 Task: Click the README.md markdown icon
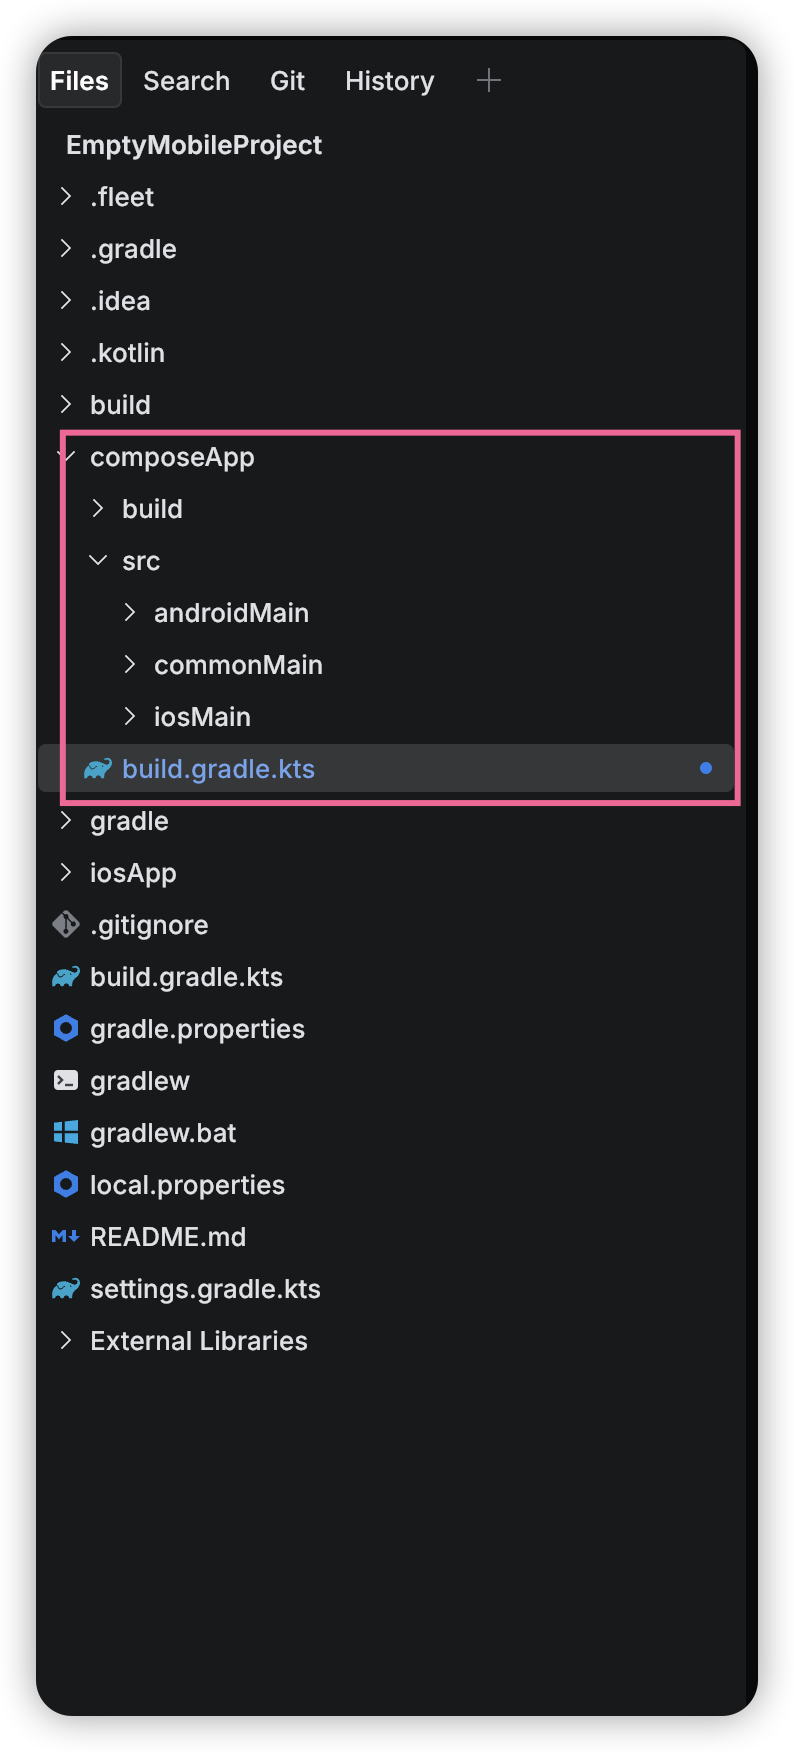[x=66, y=1237]
